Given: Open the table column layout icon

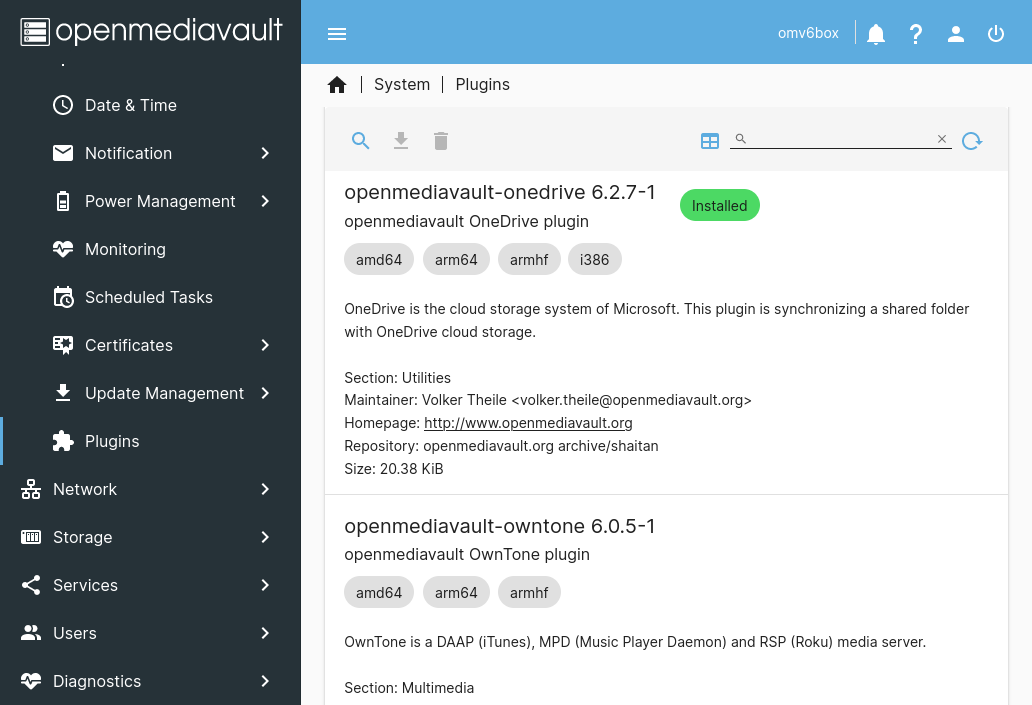Looking at the screenshot, I should [710, 141].
